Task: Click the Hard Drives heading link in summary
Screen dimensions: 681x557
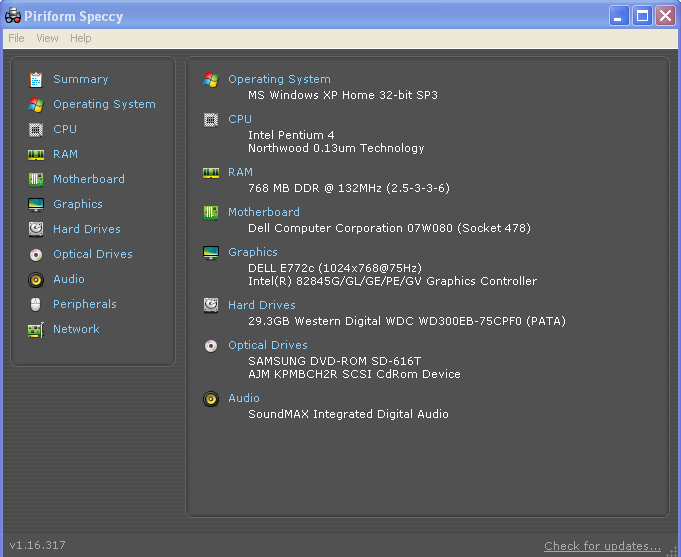Action: (262, 305)
